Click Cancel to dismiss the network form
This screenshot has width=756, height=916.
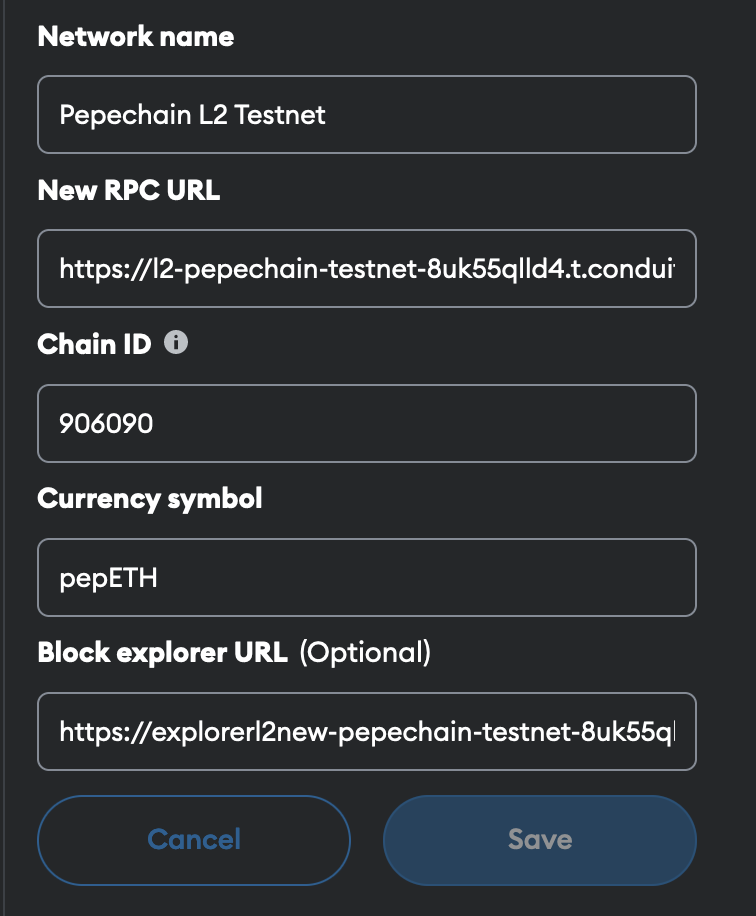(x=193, y=840)
